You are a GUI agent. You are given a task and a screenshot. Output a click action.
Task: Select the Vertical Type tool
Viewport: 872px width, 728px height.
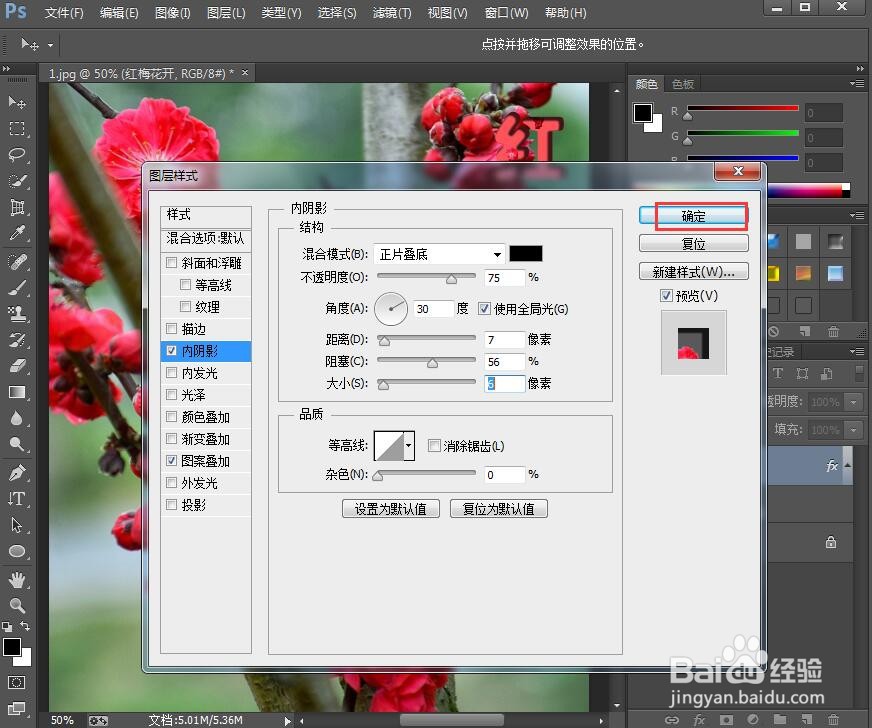[x=17, y=499]
